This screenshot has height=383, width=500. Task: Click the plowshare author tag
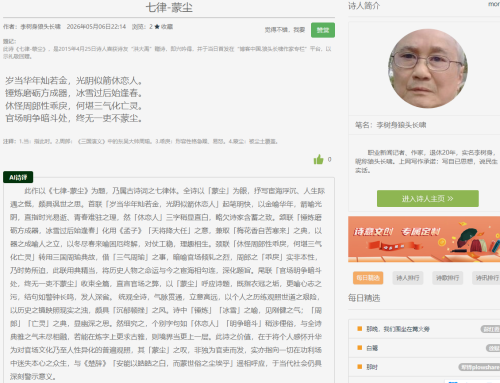pos(479,367)
